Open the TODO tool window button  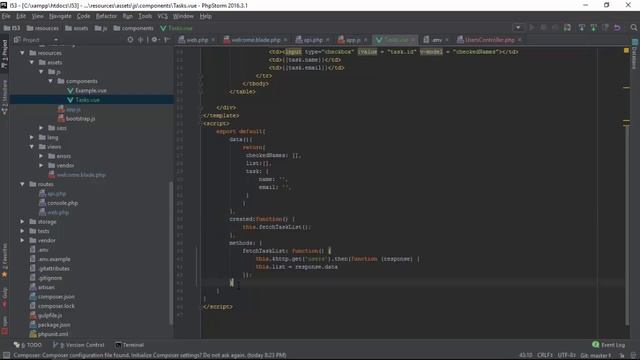pos(28,345)
